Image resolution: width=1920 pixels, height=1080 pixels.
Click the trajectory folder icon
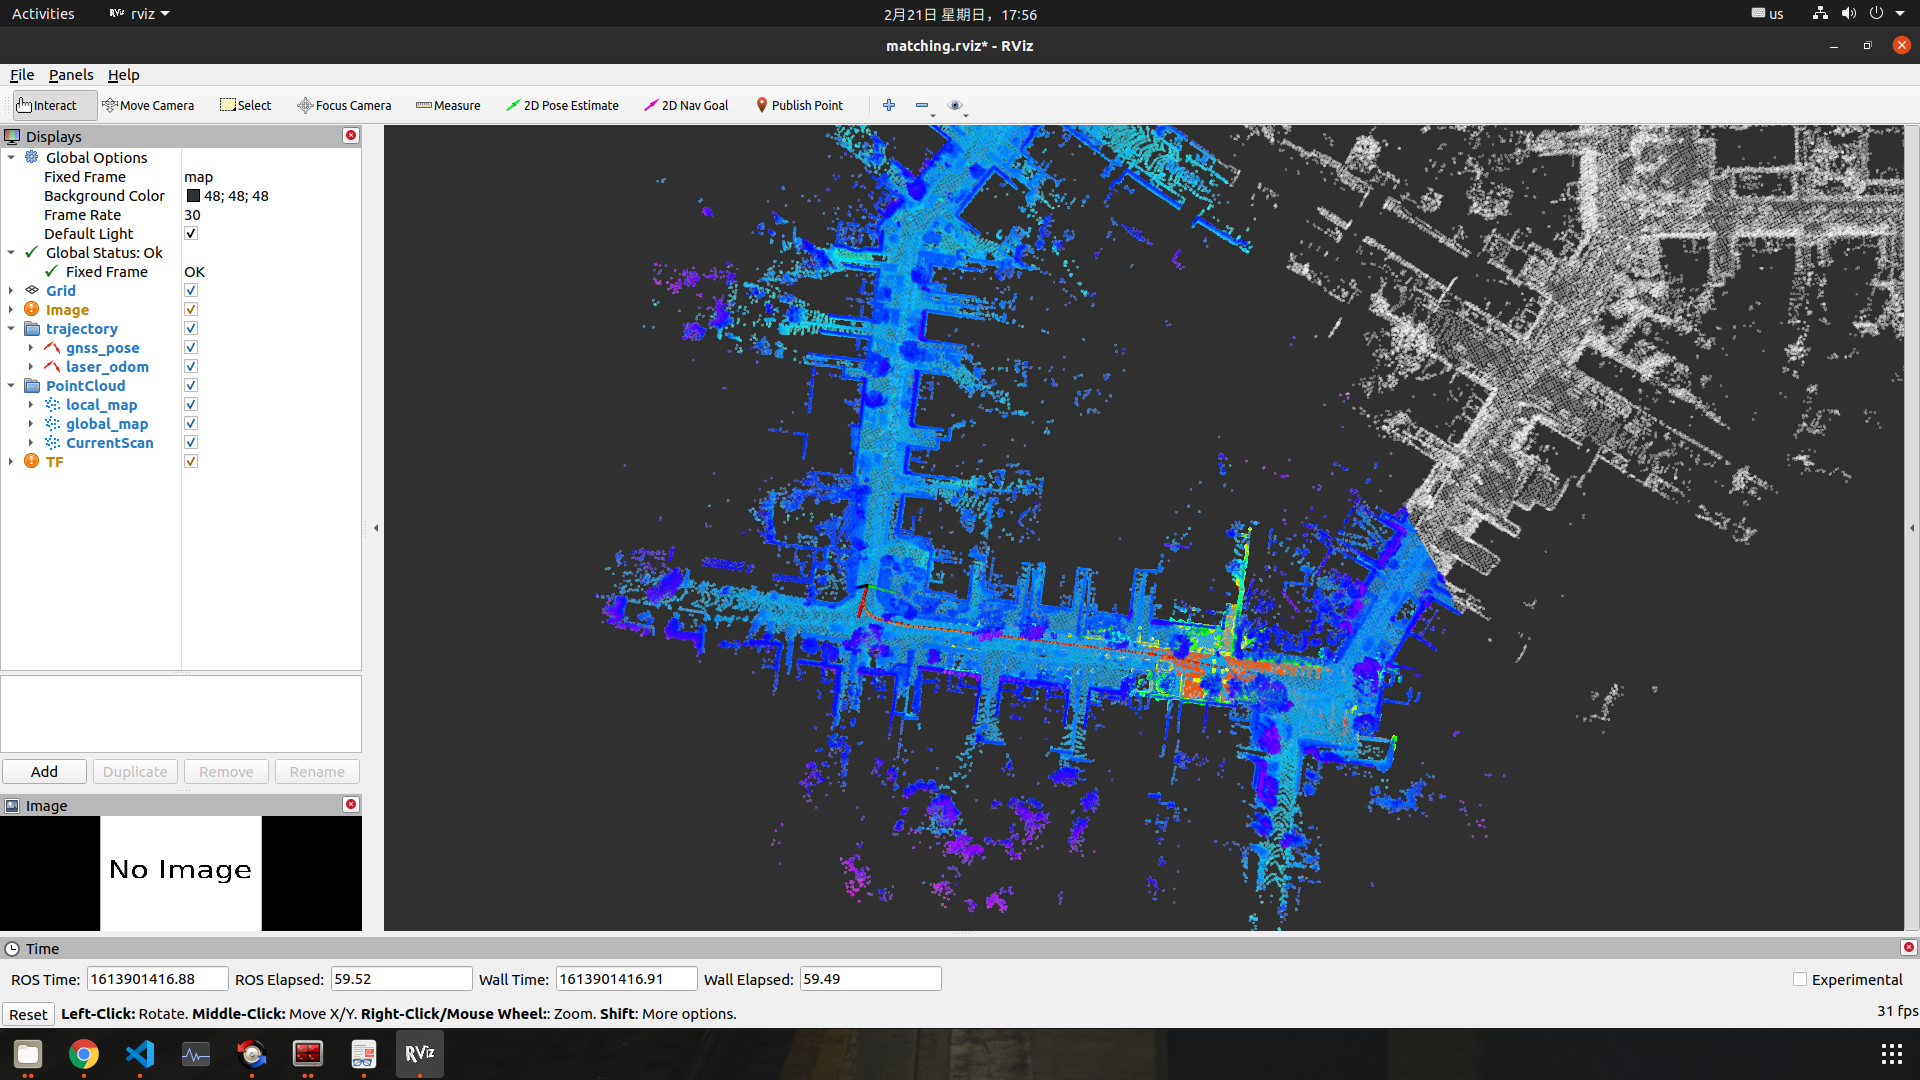point(32,328)
